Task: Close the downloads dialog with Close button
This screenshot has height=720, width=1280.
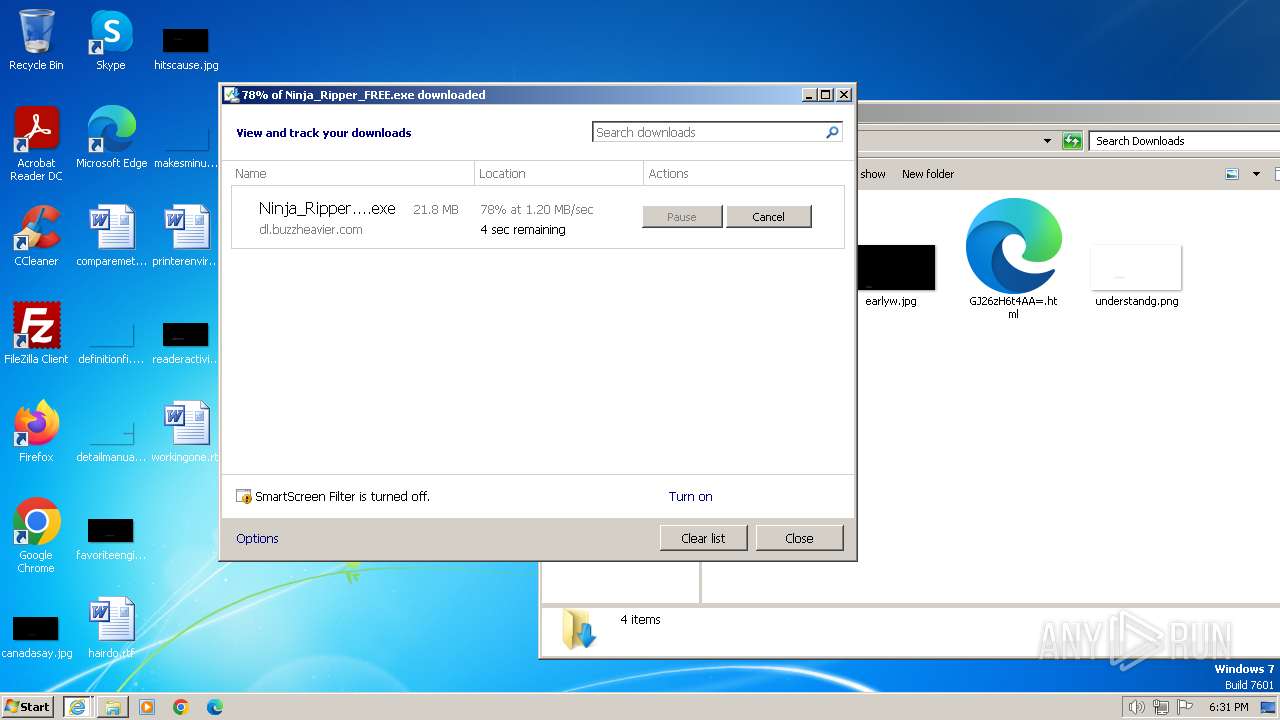Action: tap(799, 538)
